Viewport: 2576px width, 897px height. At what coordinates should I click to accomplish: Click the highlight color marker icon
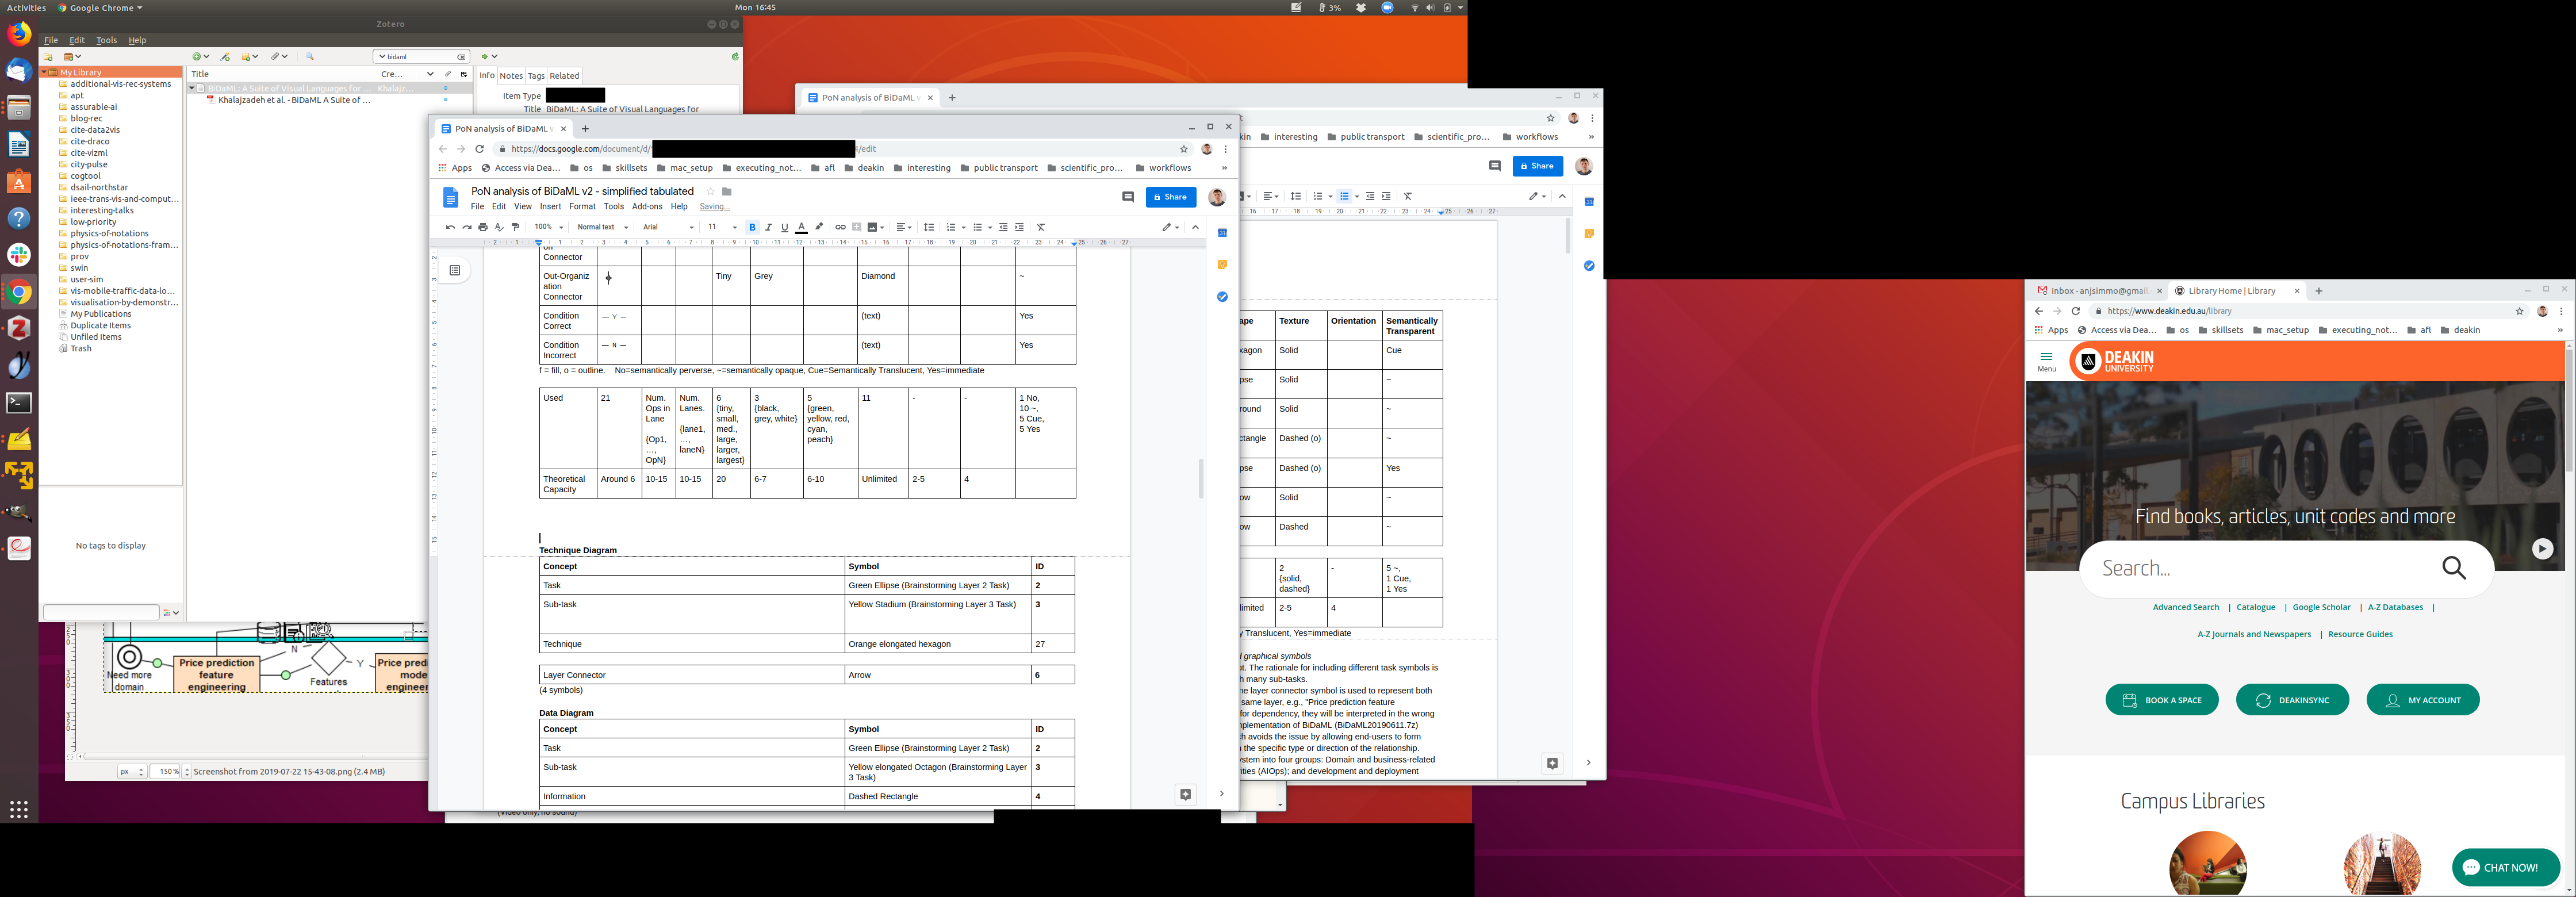pos(819,227)
